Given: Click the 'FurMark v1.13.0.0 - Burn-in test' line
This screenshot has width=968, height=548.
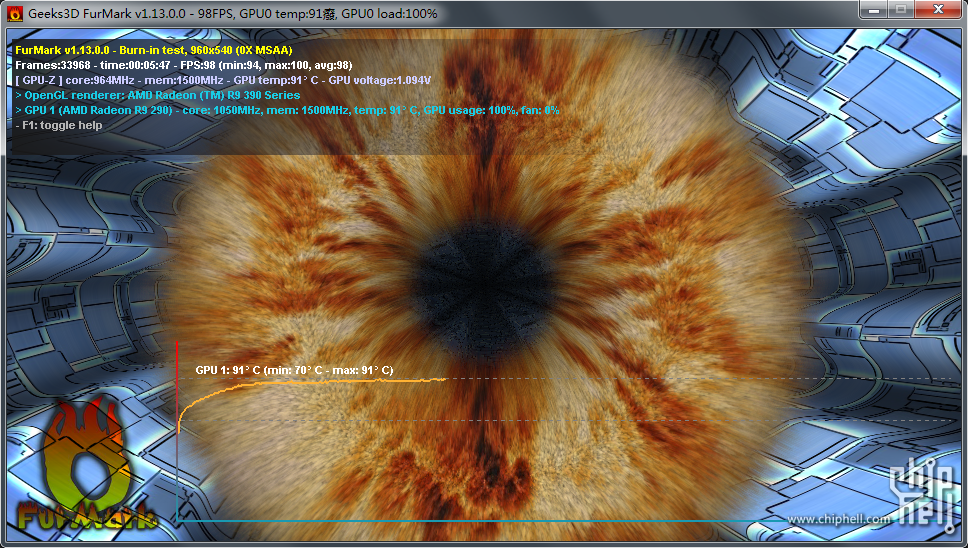Looking at the screenshot, I should click(x=154, y=50).
